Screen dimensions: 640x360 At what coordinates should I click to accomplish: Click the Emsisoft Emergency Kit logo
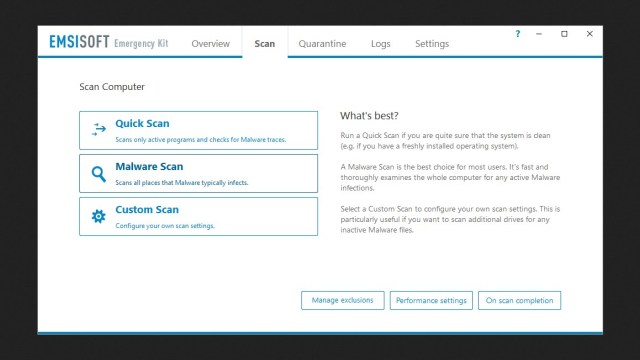click(x=109, y=42)
